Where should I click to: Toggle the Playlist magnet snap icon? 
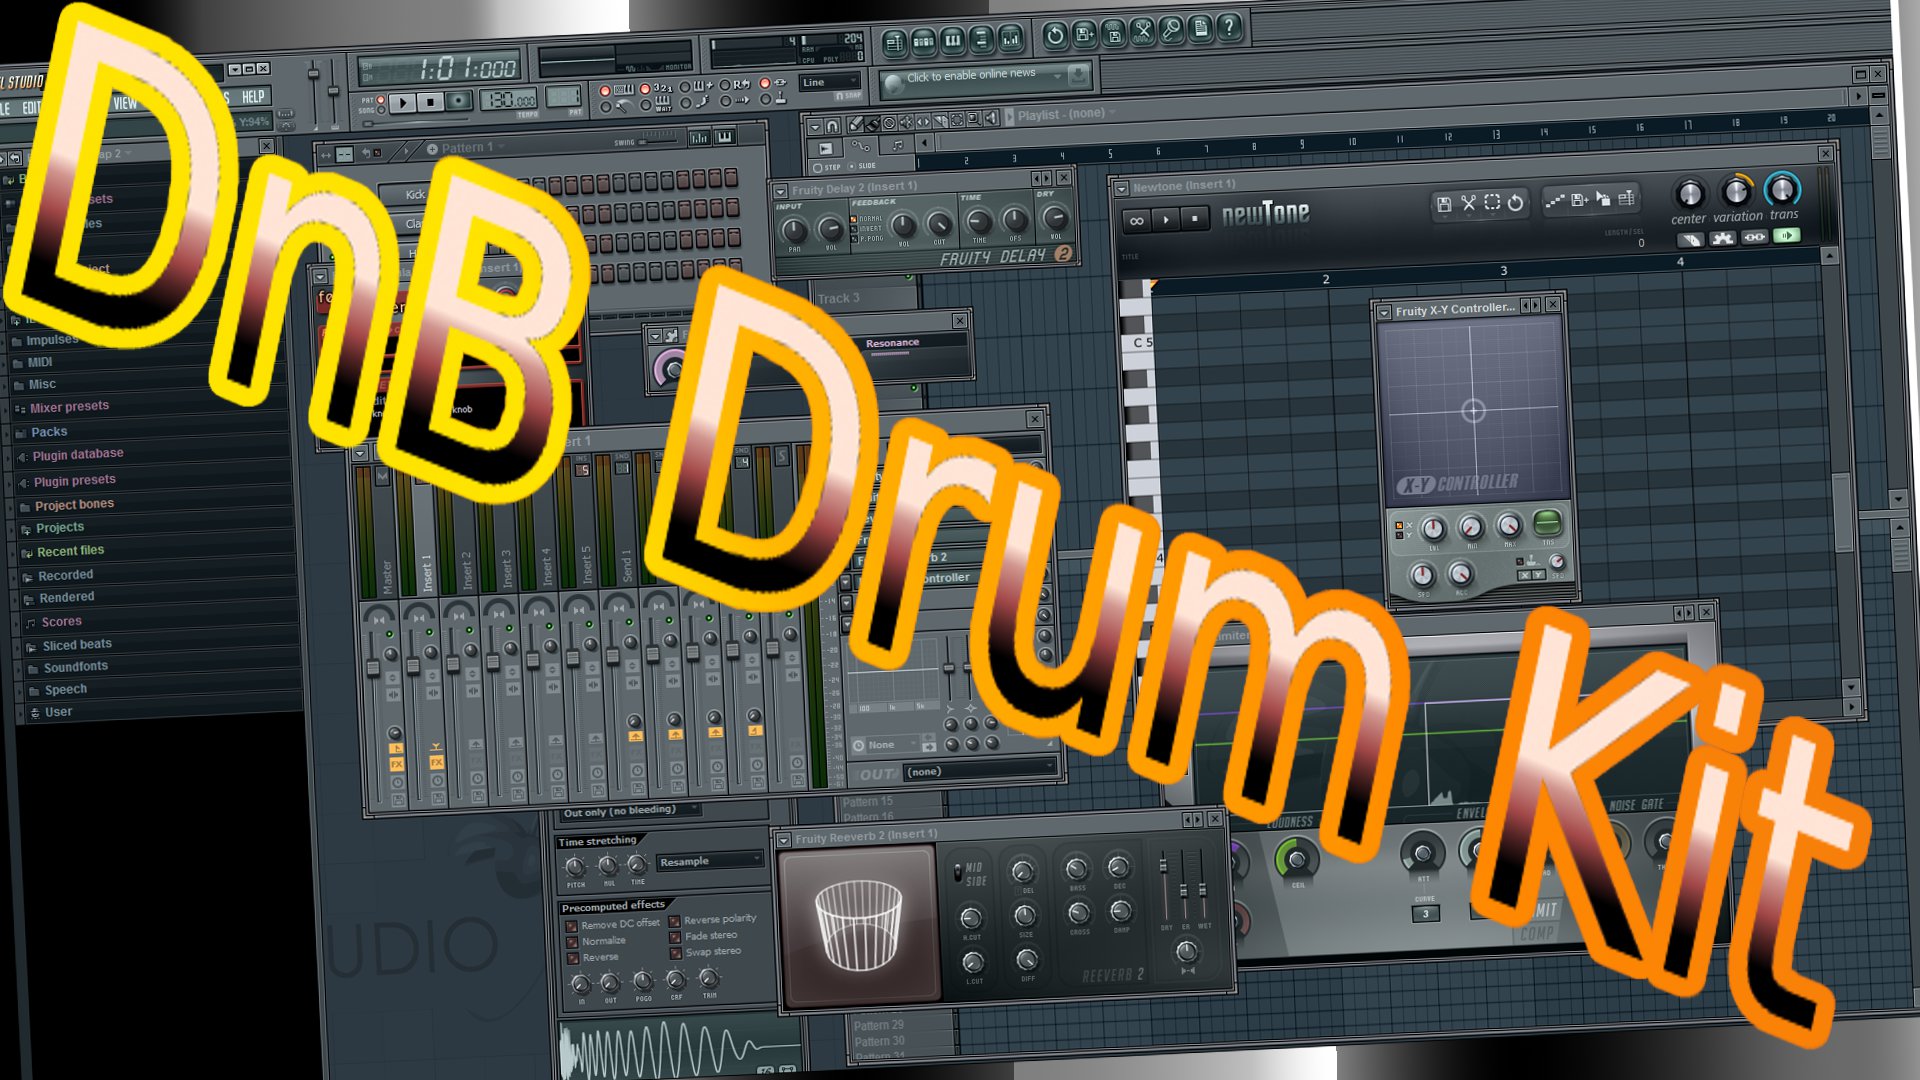pos(832,126)
